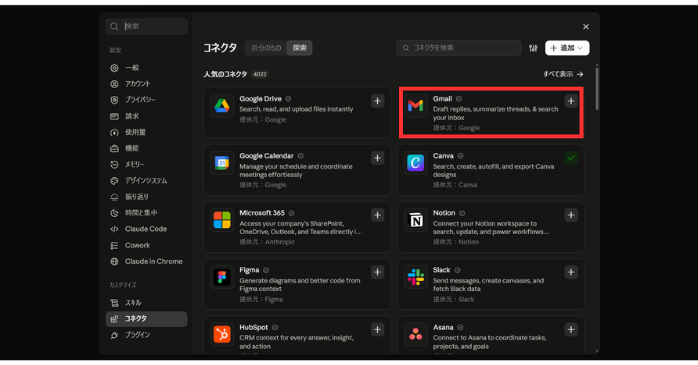Open 機能 settings
Viewport: 698px width, 365px height.
coord(146,148)
